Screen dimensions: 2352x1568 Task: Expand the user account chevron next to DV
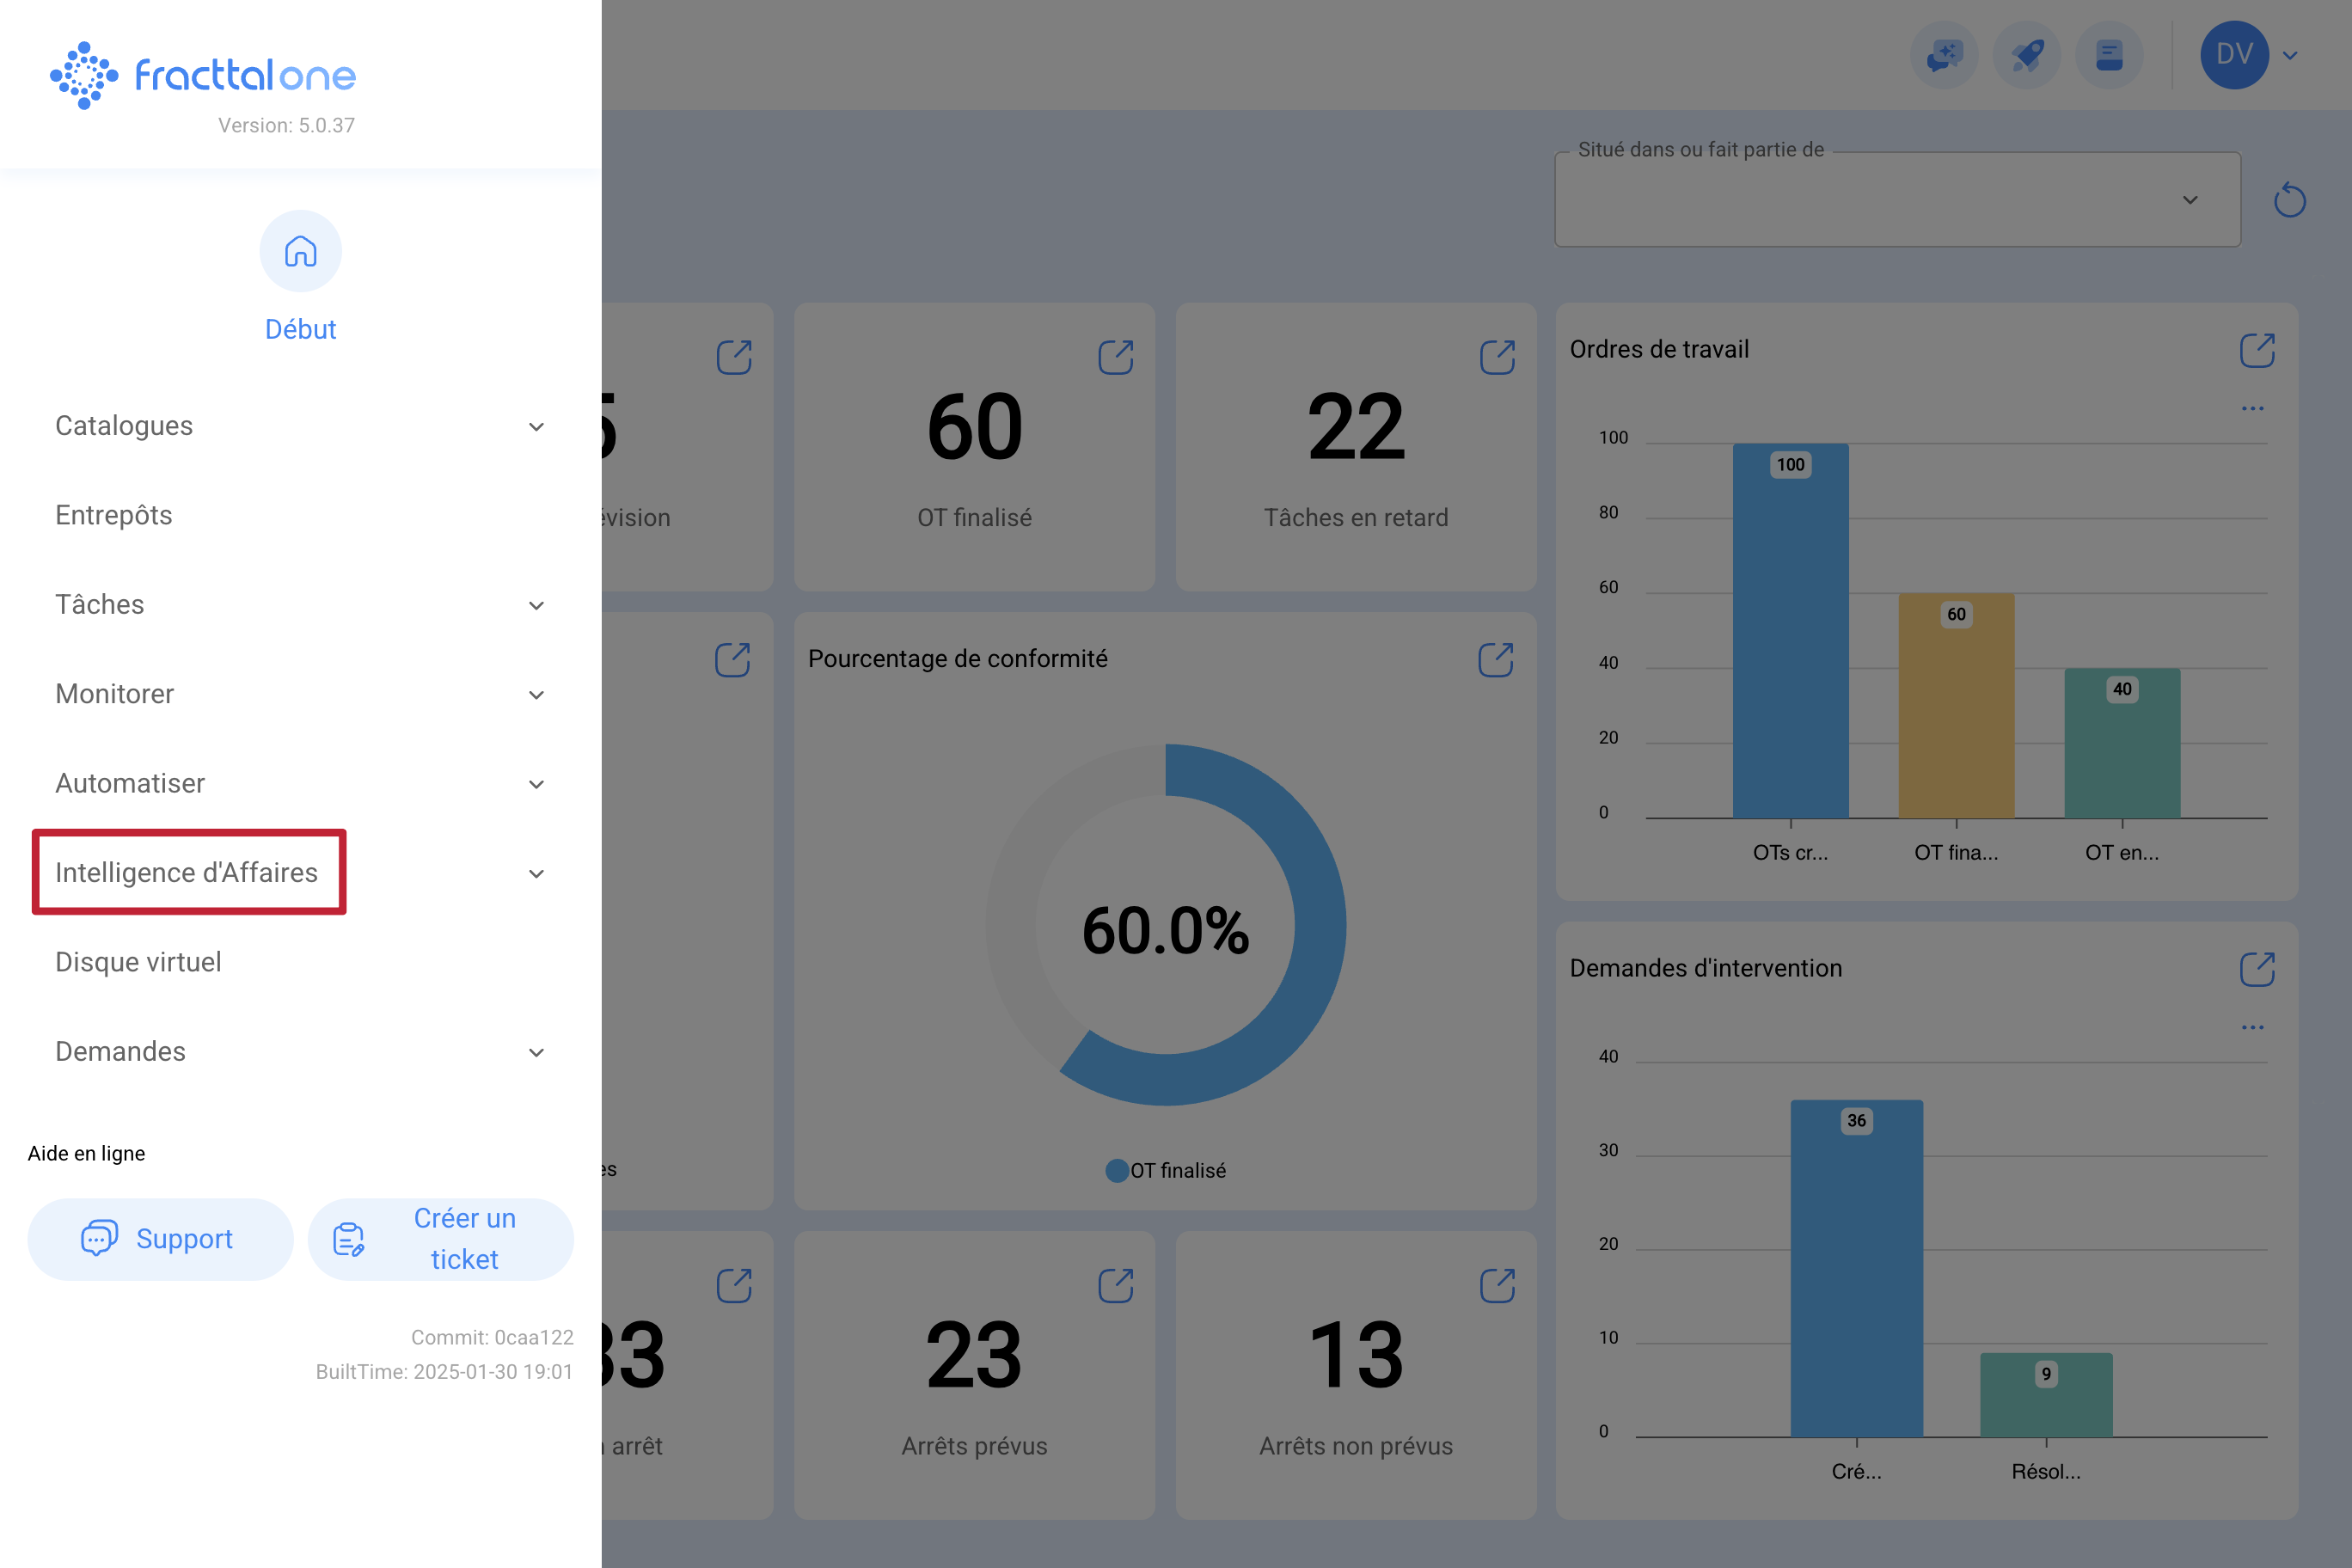(2290, 56)
